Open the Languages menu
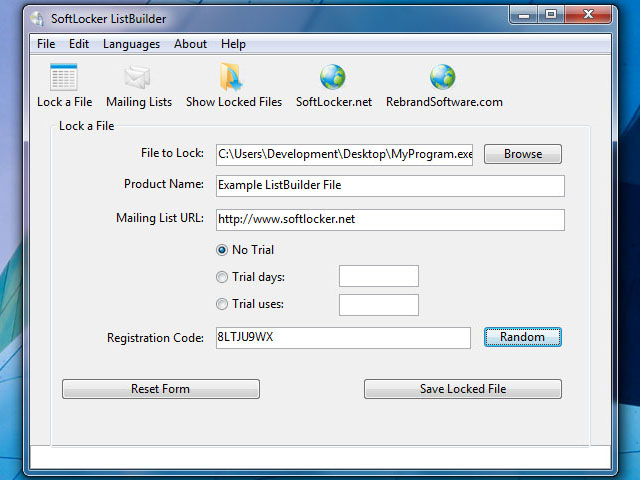Screen dimensions: 640x480 coord(131,44)
